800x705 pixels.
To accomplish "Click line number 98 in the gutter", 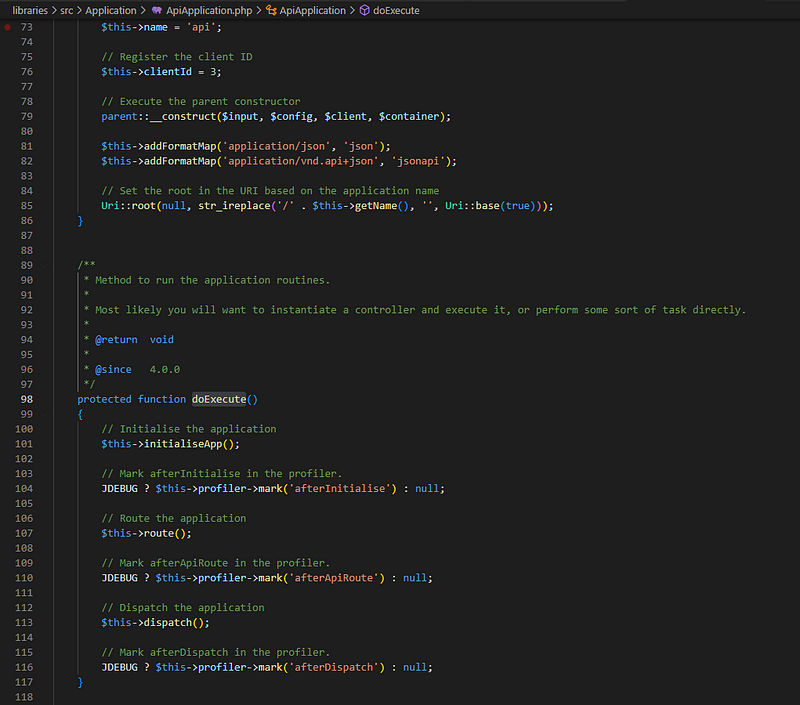I will pyautogui.click(x=27, y=399).
